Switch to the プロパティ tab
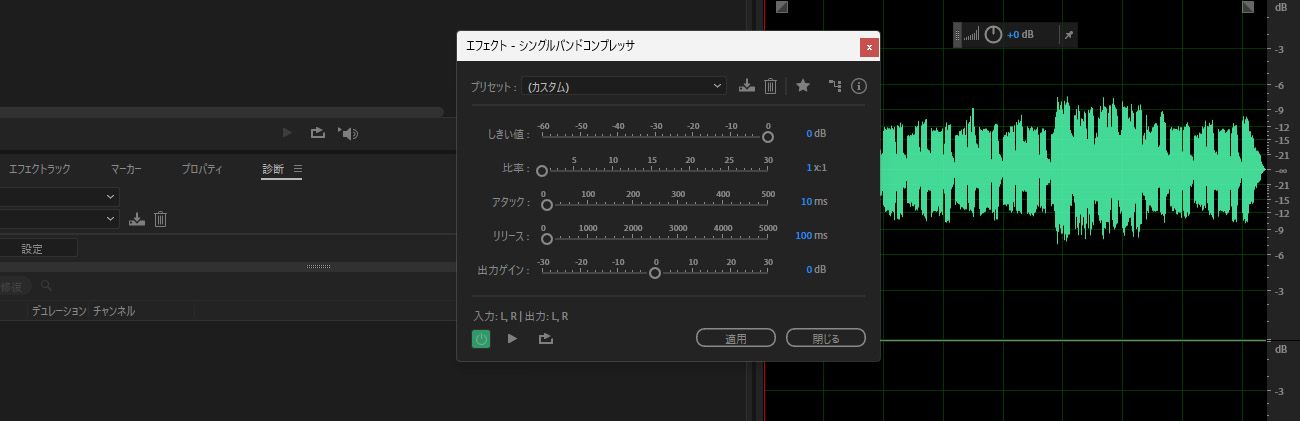 (202, 169)
